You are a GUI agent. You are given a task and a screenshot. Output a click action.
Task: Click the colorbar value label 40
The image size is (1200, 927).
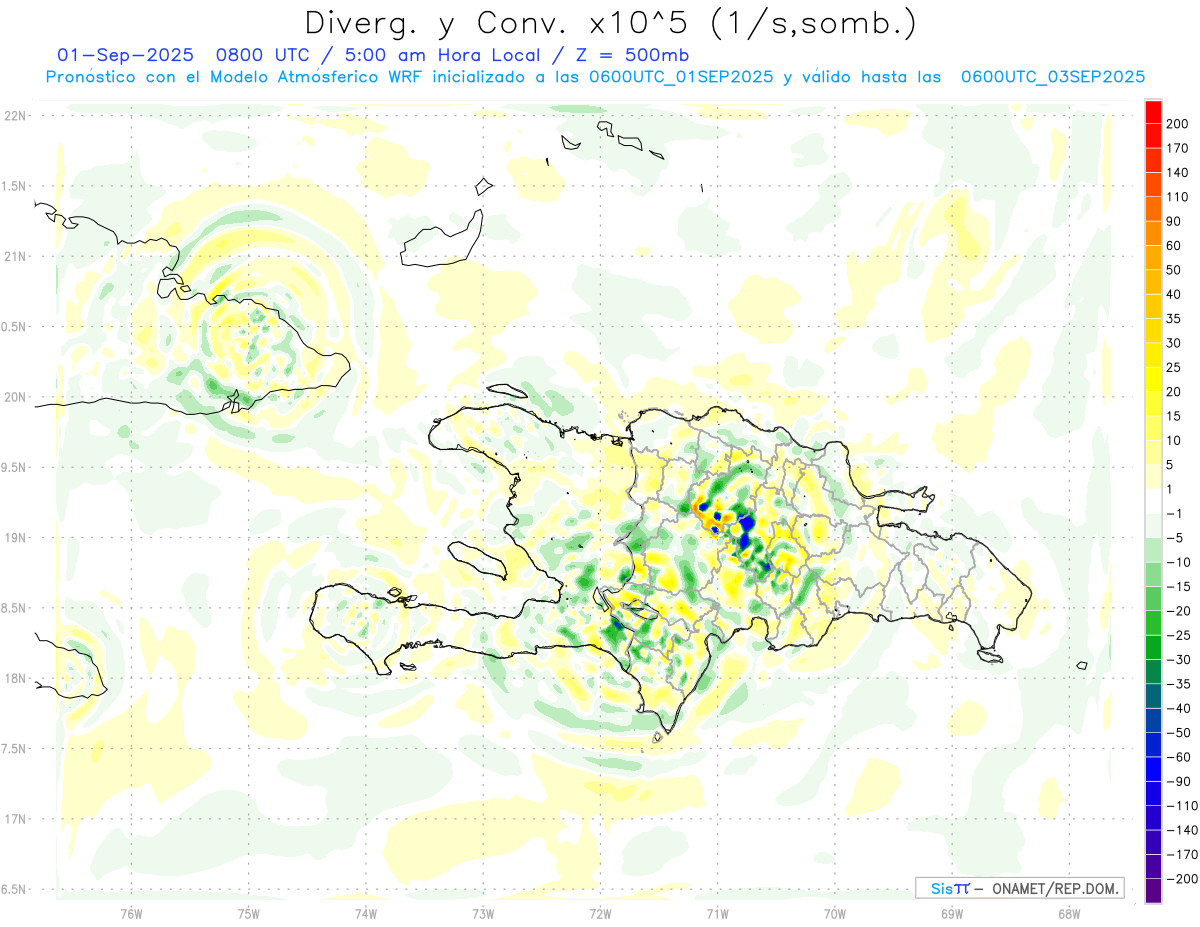pos(1174,295)
